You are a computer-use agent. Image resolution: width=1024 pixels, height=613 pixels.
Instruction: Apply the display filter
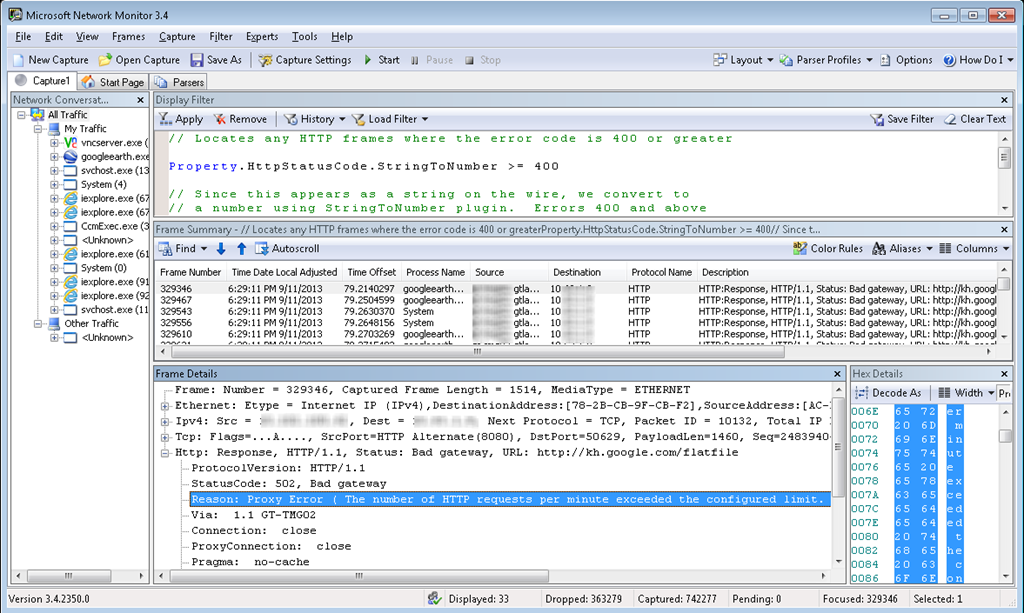180,119
